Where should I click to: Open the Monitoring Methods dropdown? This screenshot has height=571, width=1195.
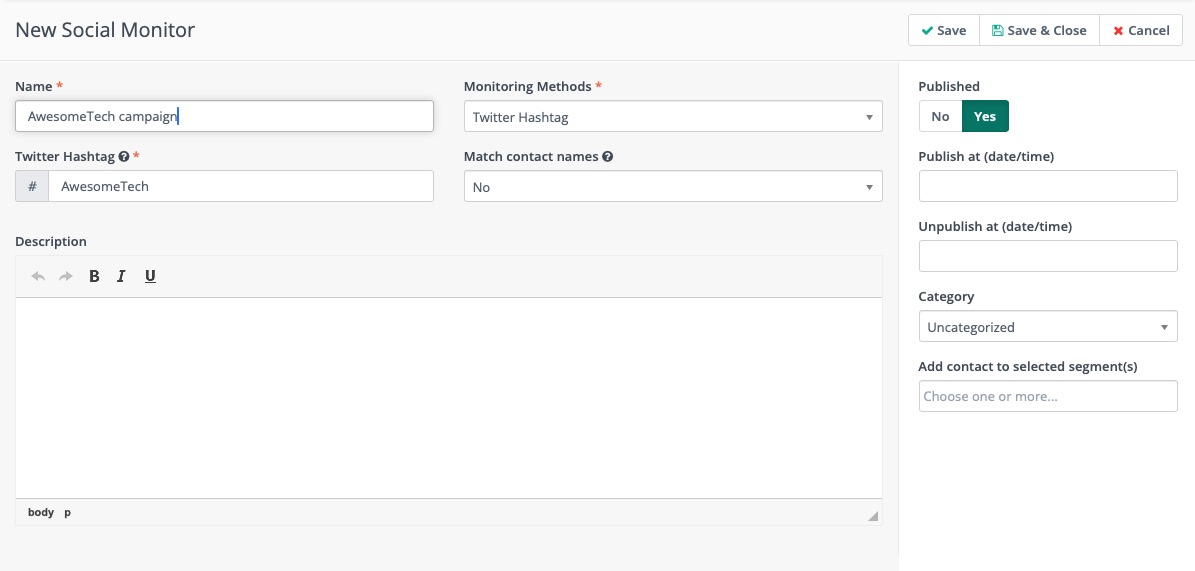click(672, 117)
